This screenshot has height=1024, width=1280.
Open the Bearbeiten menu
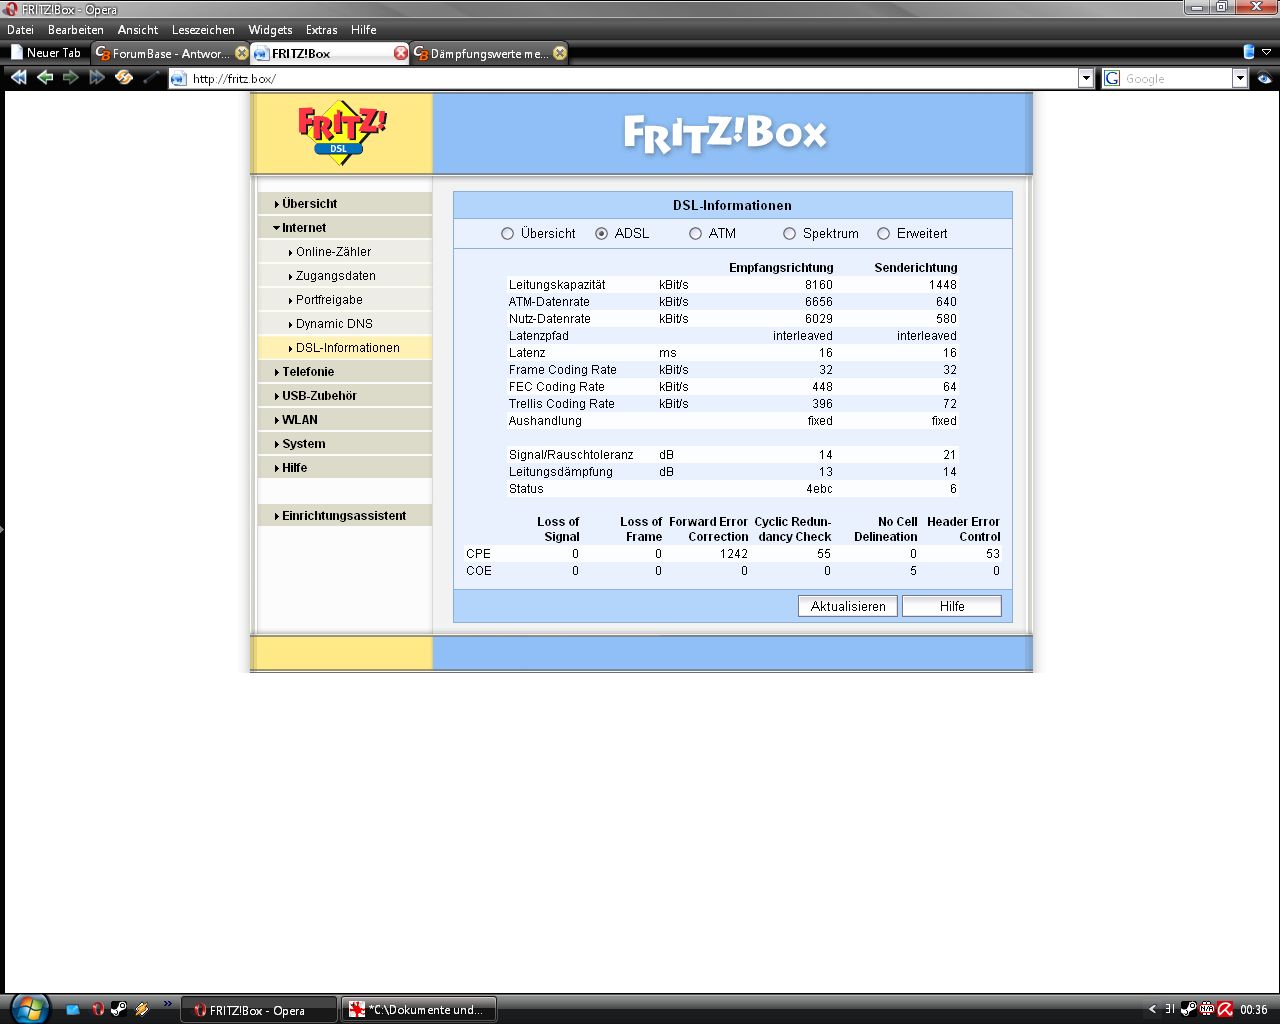(x=76, y=30)
